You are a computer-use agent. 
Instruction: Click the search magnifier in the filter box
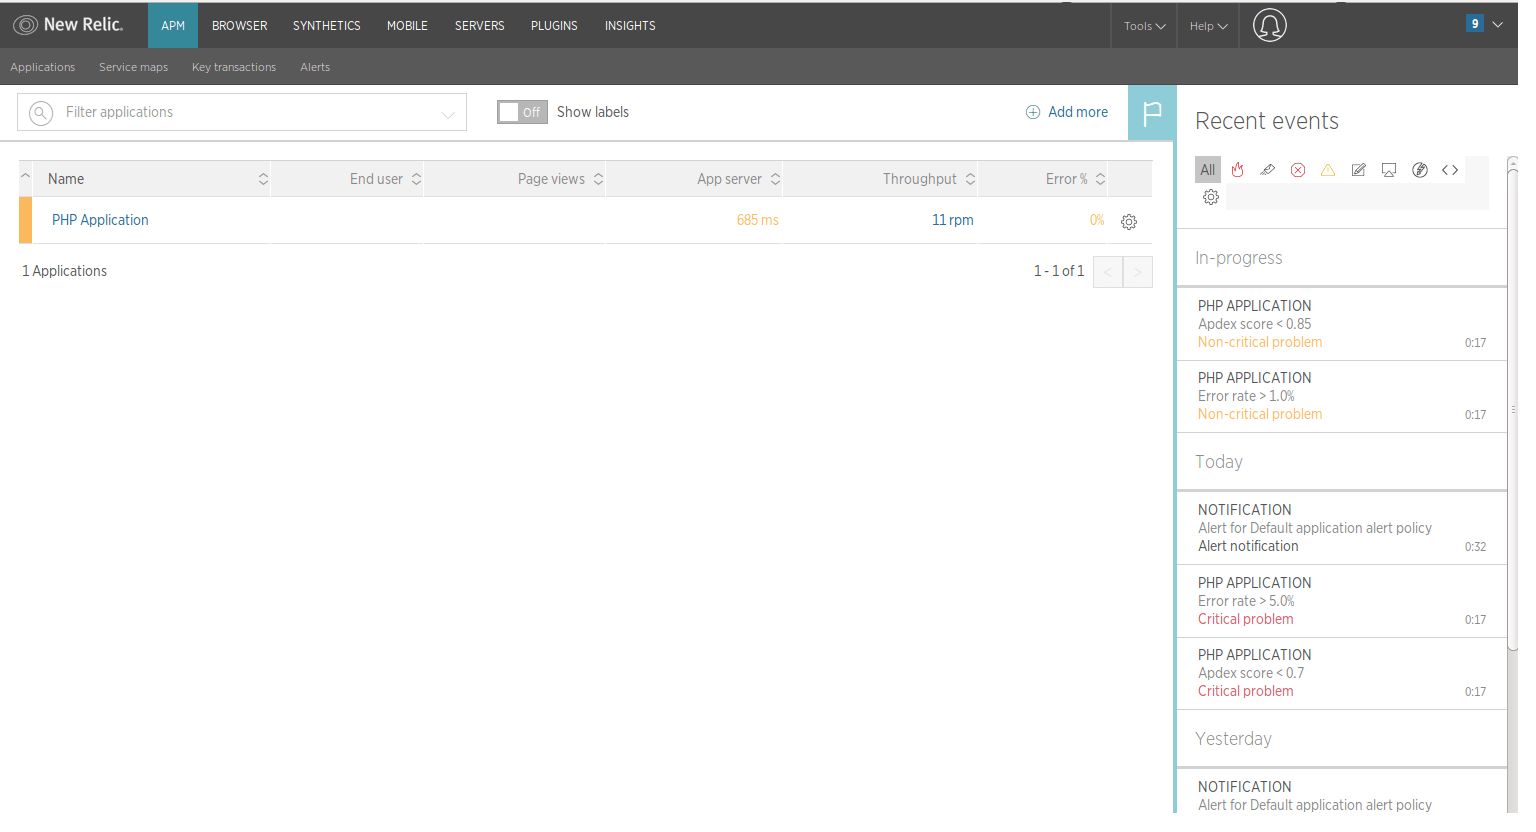pos(41,113)
